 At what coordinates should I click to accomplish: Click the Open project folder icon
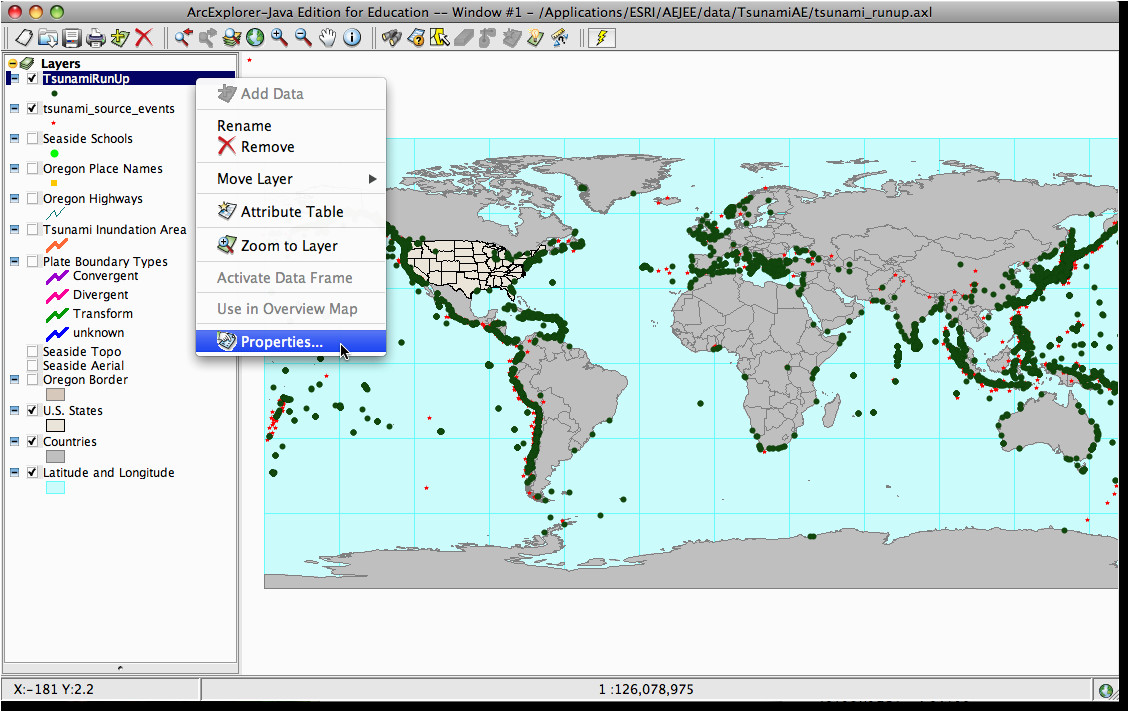click(48, 37)
